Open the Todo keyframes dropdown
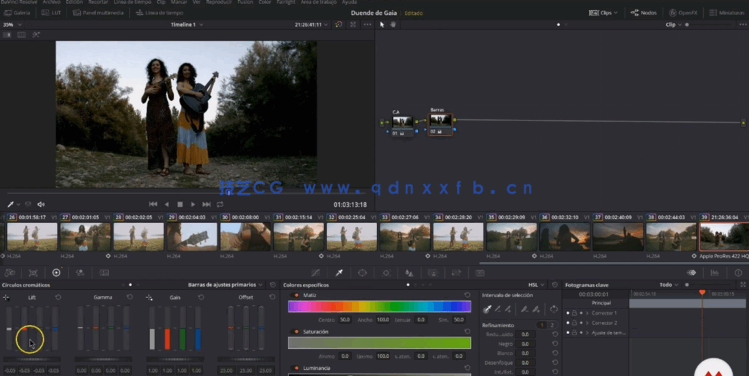The height and width of the screenshot is (376, 749). [669, 285]
